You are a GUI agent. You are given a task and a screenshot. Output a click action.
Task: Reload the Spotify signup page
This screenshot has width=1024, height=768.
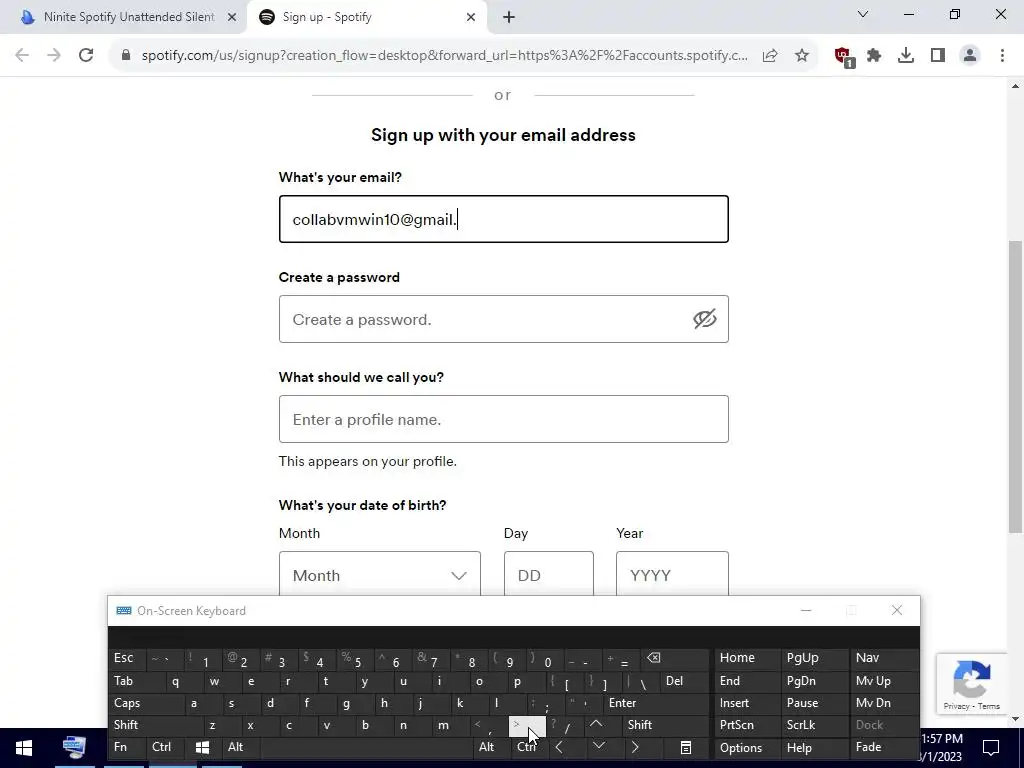click(86, 56)
